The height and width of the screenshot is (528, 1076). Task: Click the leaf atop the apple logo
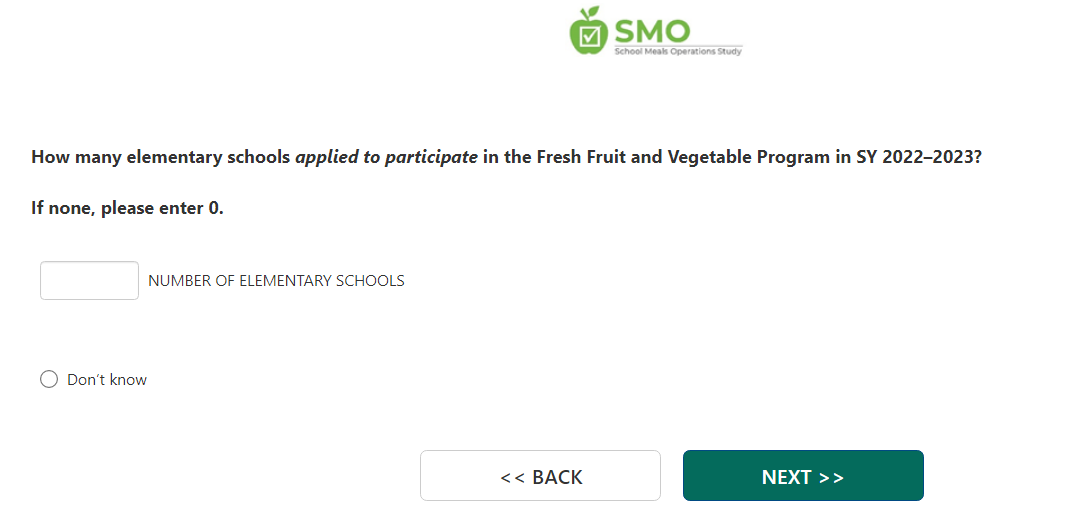[593, 13]
